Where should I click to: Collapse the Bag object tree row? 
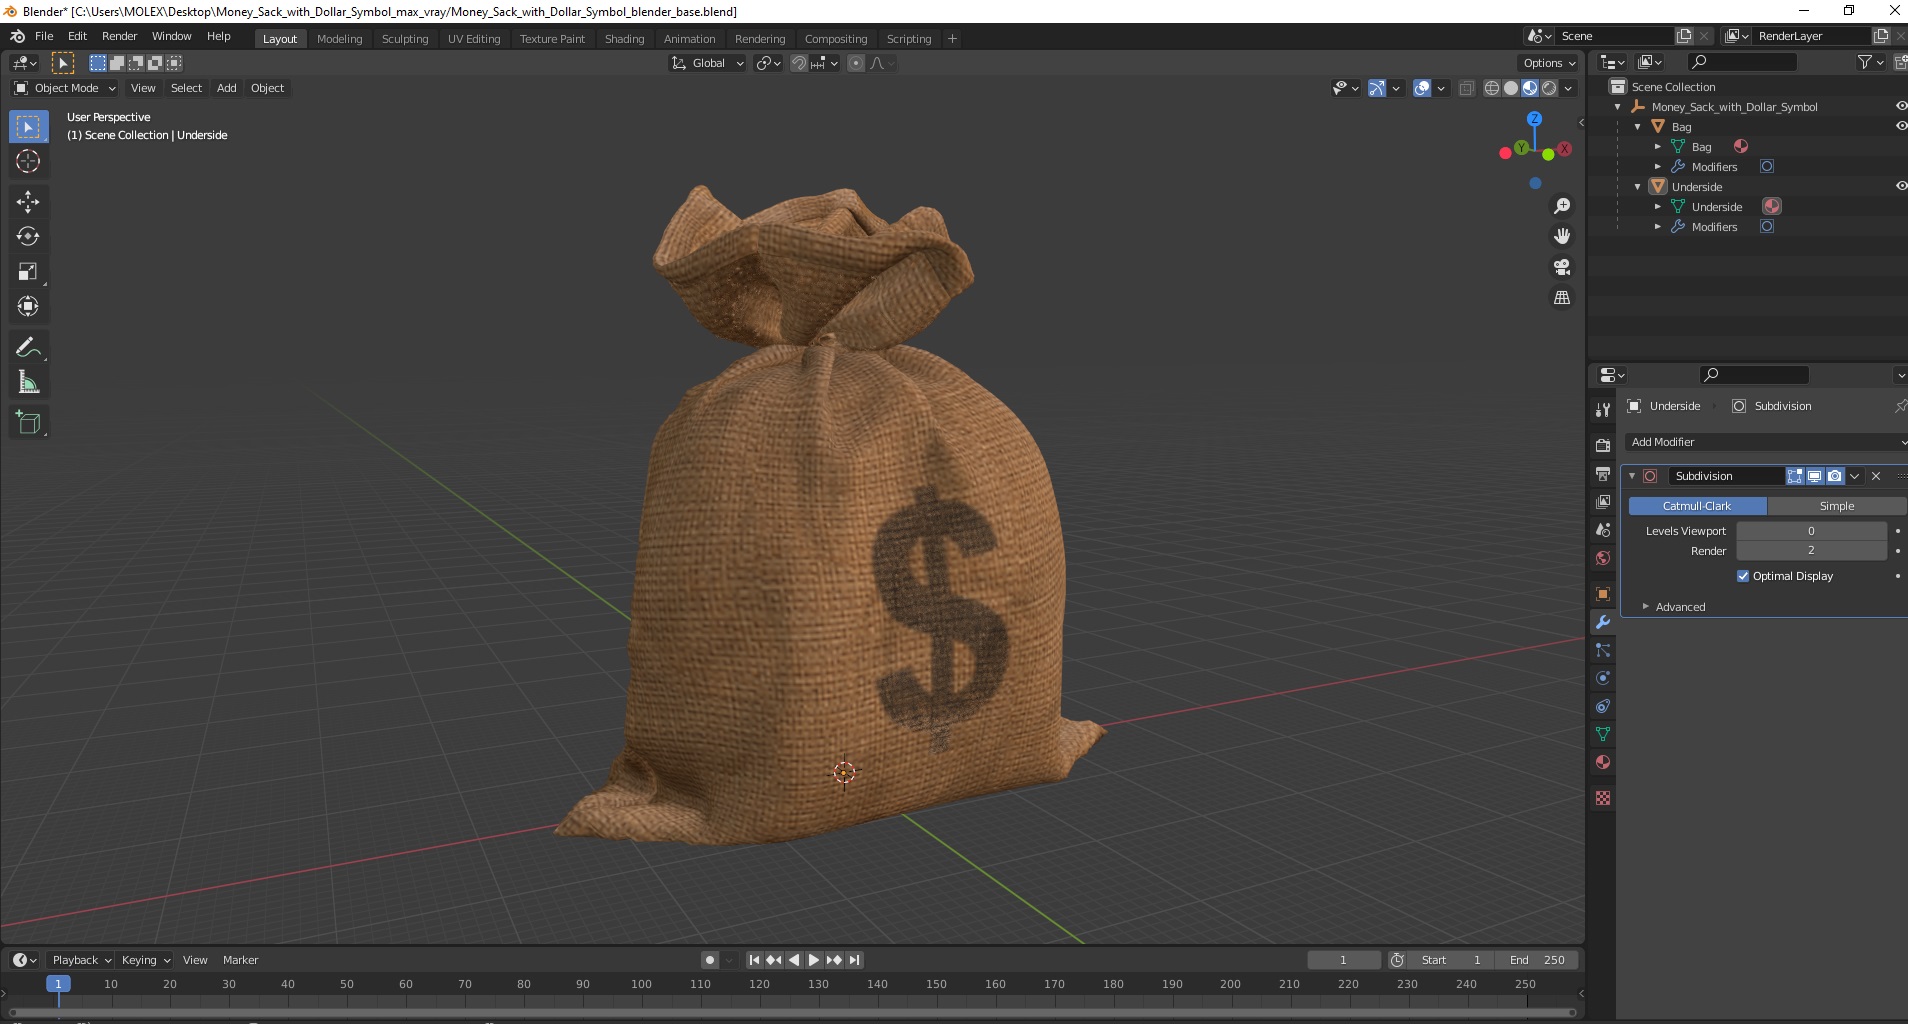(1637, 127)
